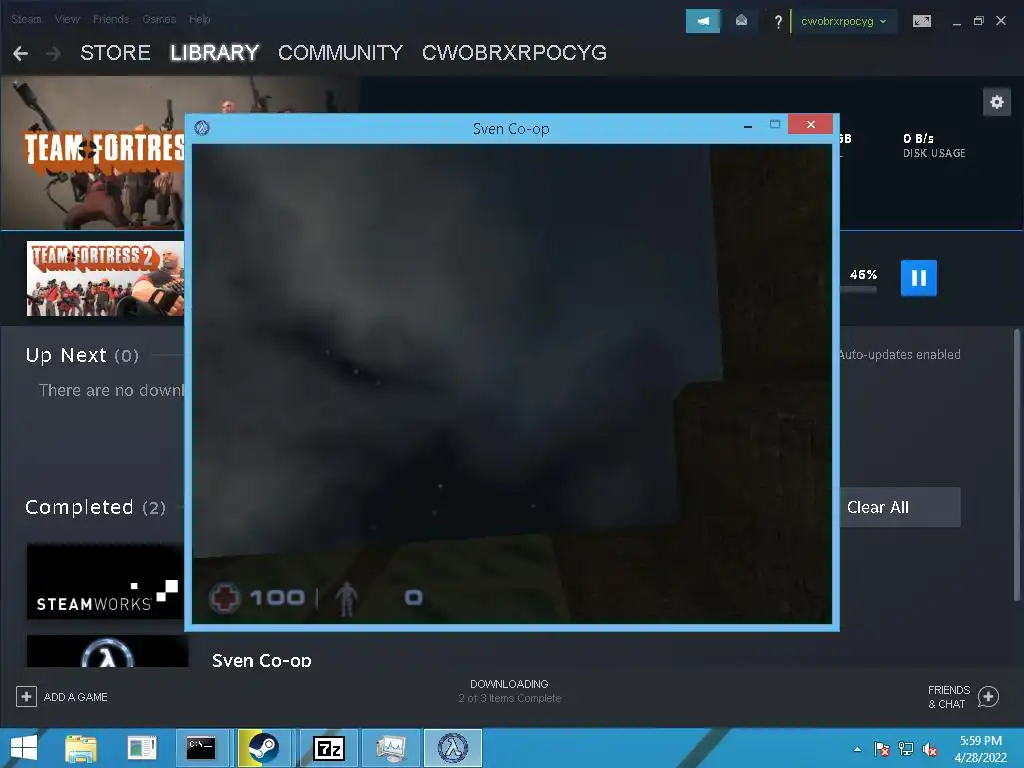
Task: Click the Sven Co-op taskbar icon
Action: (x=453, y=748)
